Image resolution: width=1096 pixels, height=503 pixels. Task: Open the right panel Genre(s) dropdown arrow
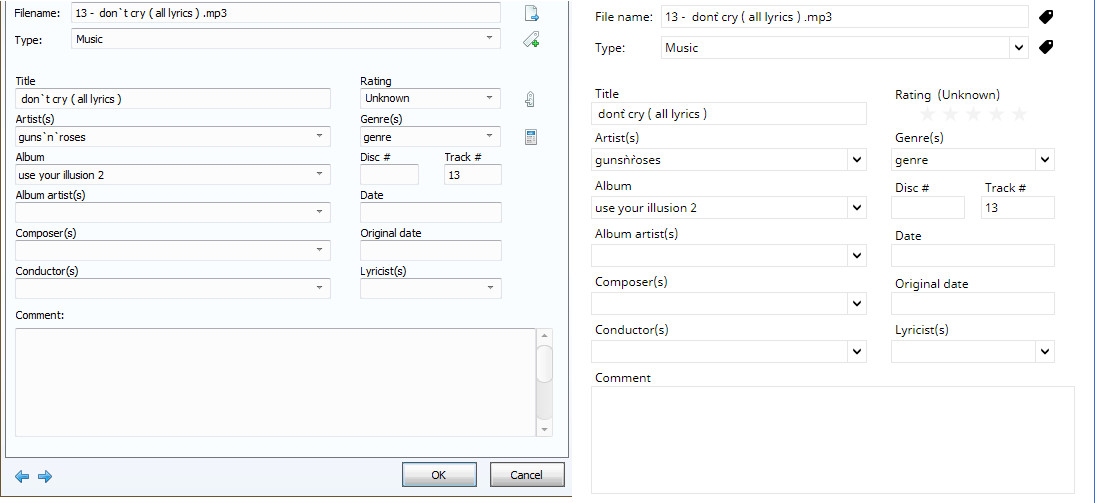coord(1044,160)
